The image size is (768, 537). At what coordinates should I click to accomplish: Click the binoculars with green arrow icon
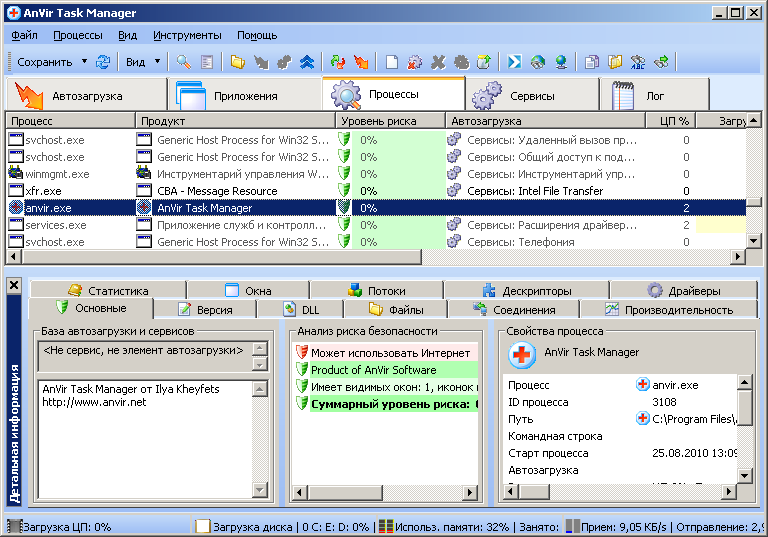click(662, 62)
